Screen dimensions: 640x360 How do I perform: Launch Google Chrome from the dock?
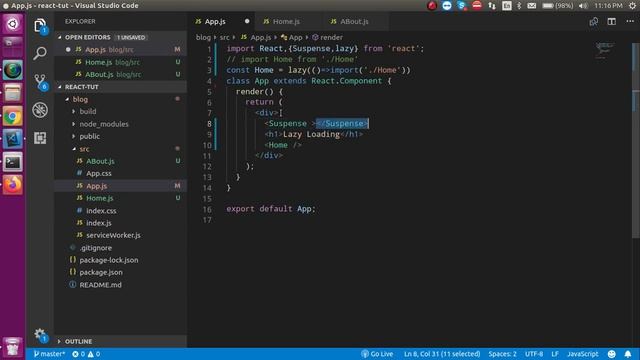(x=13, y=117)
